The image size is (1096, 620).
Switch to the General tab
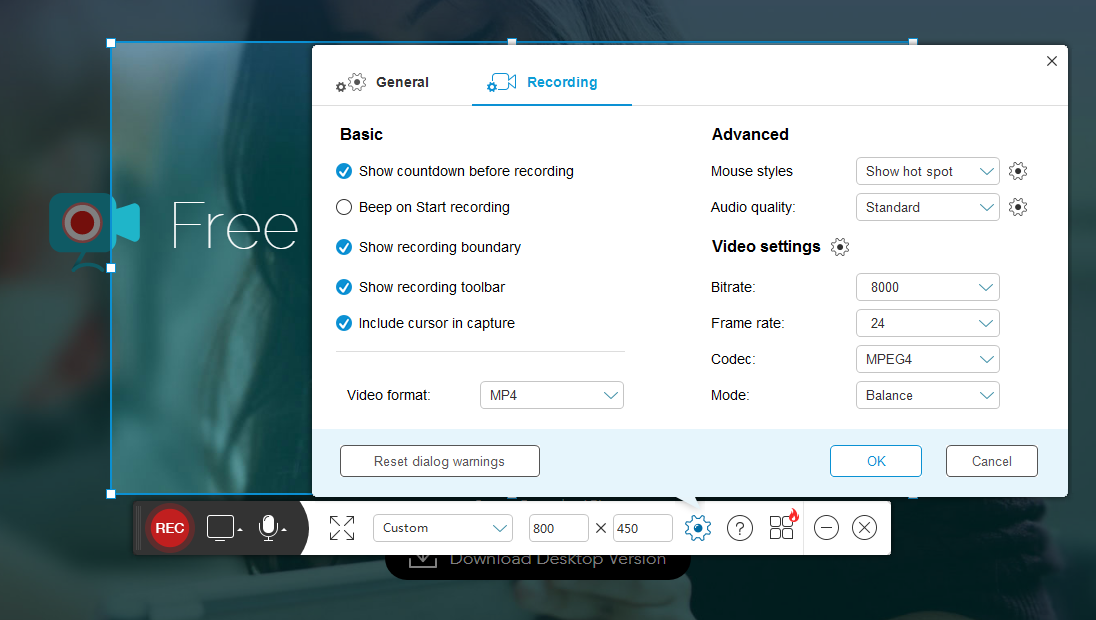coord(403,82)
